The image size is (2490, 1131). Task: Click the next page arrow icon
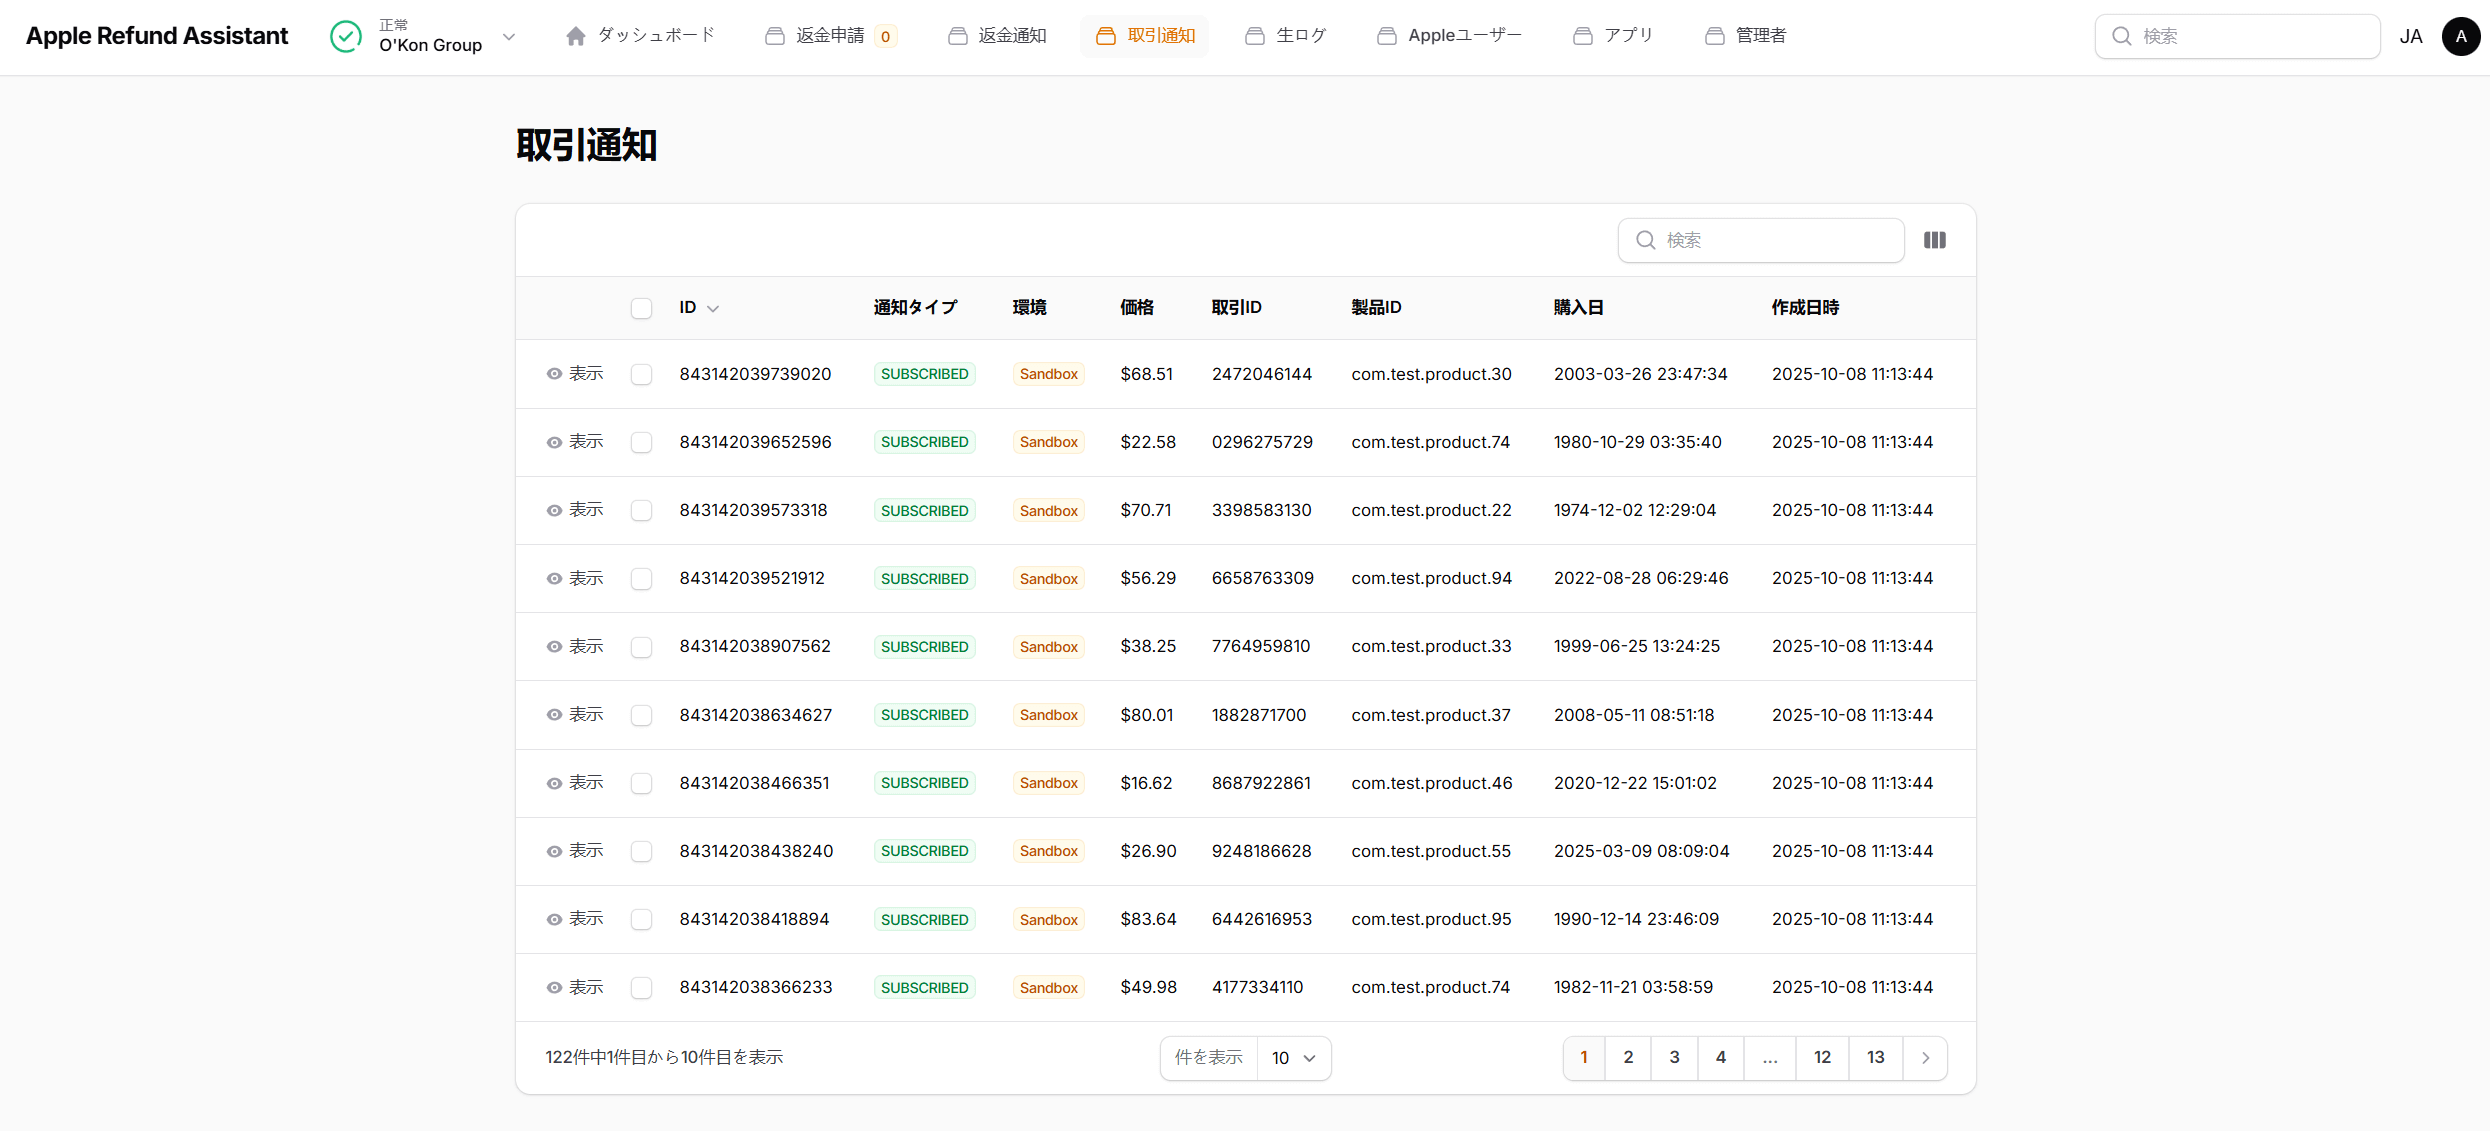click(1925, 1058)
